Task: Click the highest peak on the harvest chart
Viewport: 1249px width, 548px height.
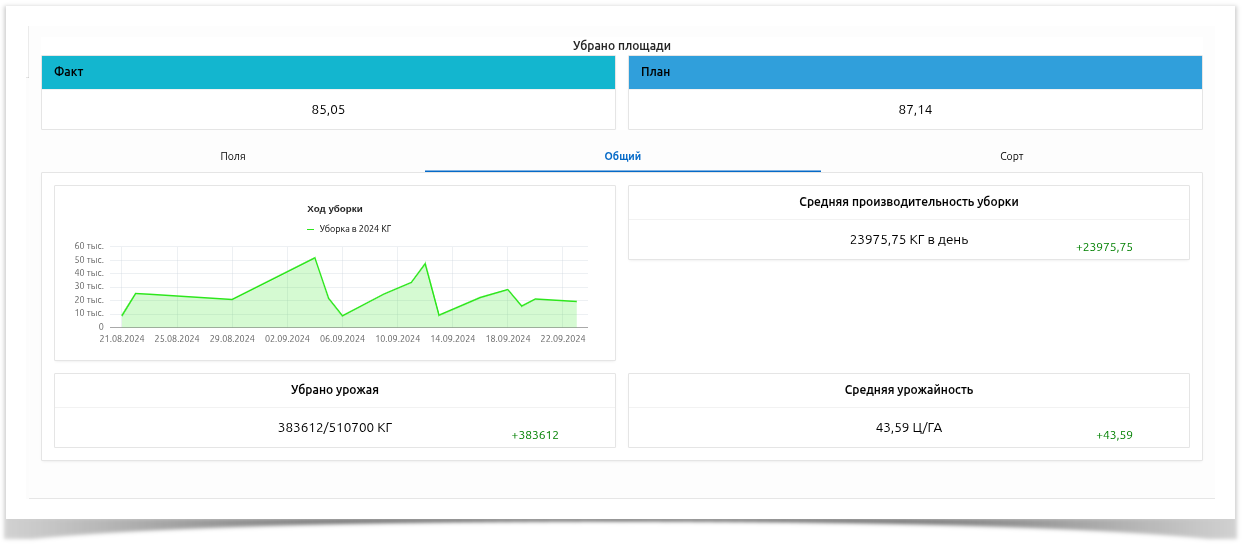Action: click(x=315, y=258)
